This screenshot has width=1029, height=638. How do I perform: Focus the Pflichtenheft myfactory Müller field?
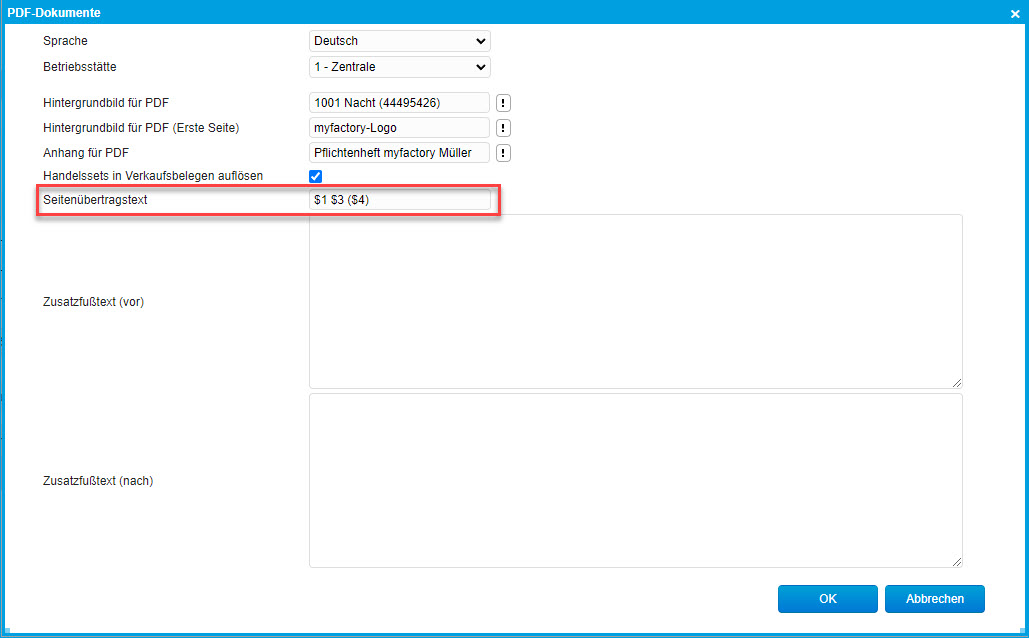(x=400, y=153)
